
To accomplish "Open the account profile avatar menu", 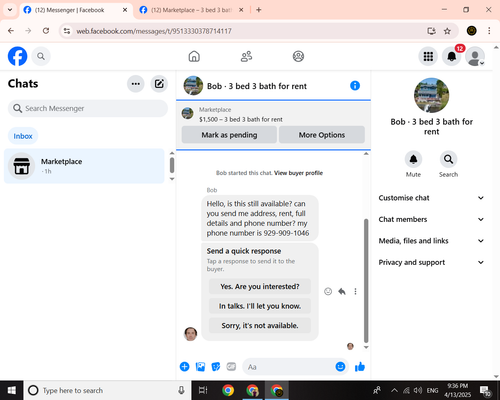I will pos(475,56).
